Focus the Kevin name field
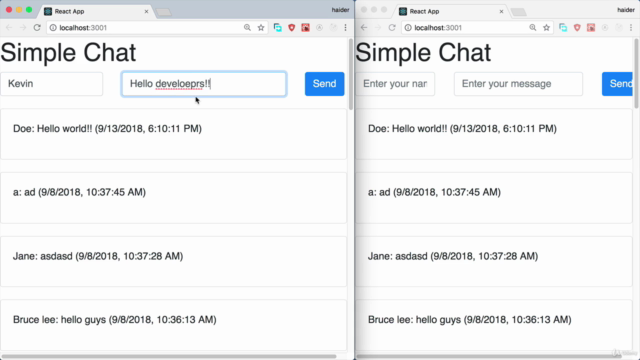 (x=51, y=84)
